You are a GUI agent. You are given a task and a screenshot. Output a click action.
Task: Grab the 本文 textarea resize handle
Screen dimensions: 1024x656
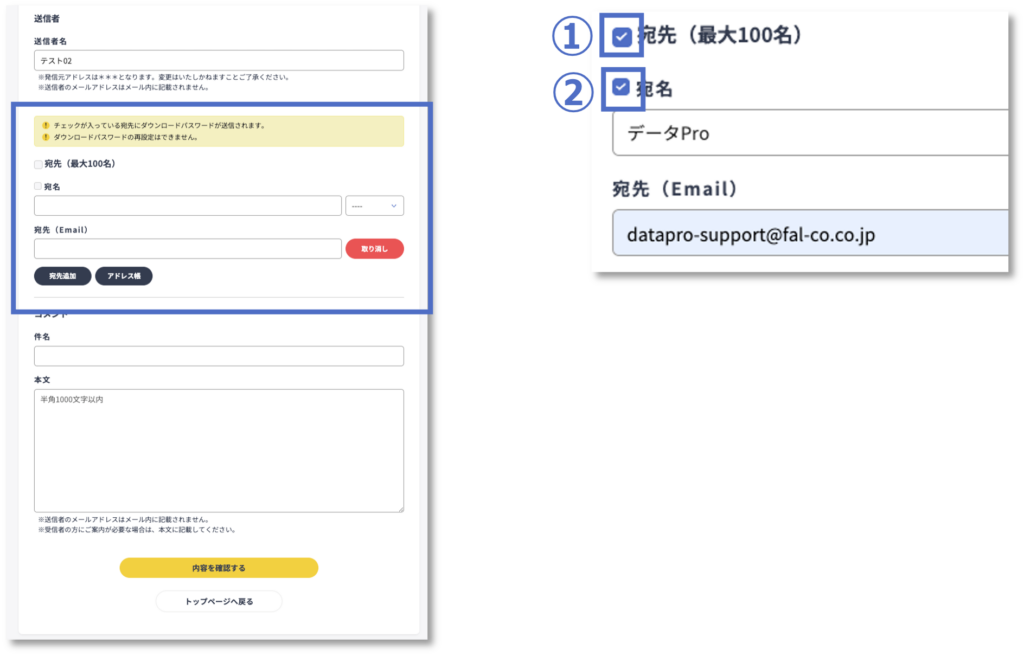point(400,509)
